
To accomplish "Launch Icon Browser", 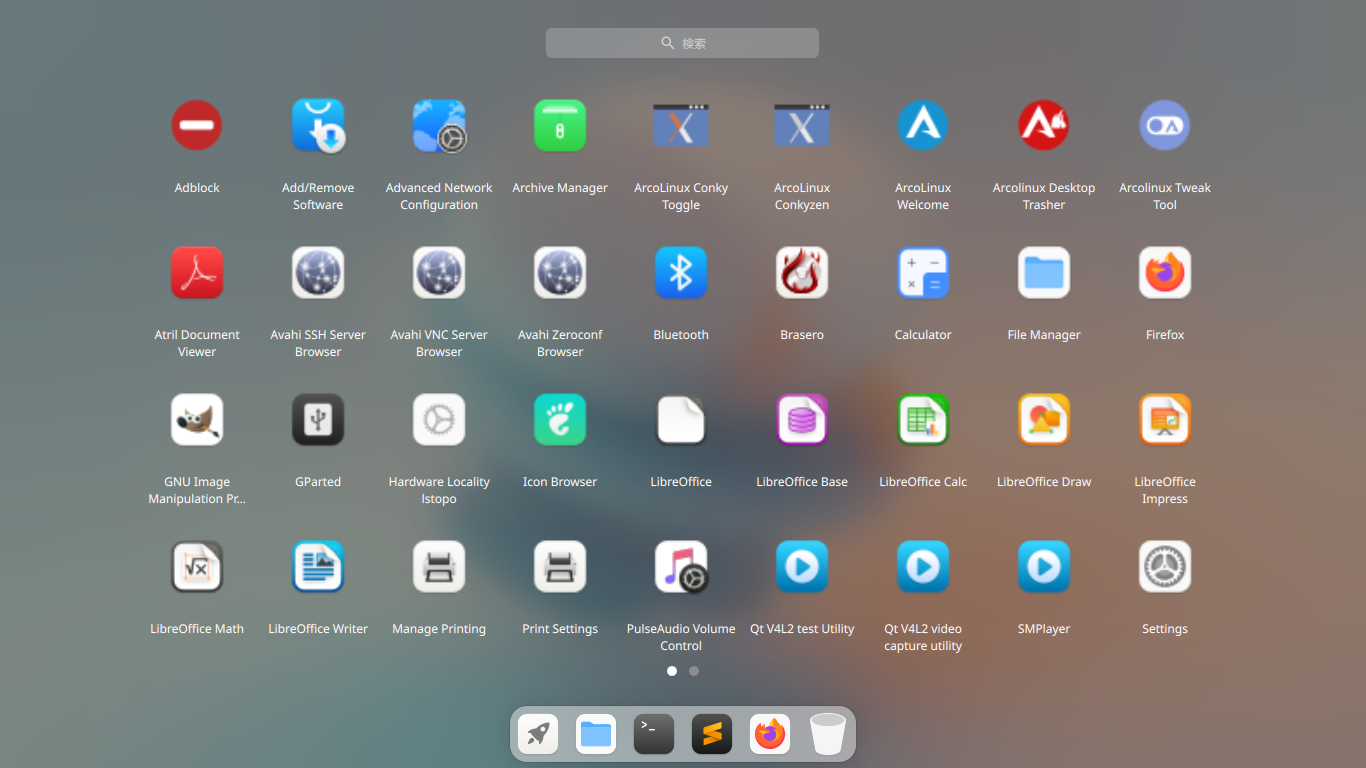I will click(x=560, y=419).
